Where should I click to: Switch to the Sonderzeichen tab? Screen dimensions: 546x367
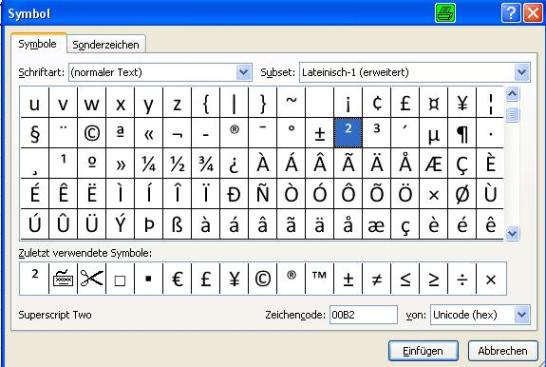click(x=106, y=45)
